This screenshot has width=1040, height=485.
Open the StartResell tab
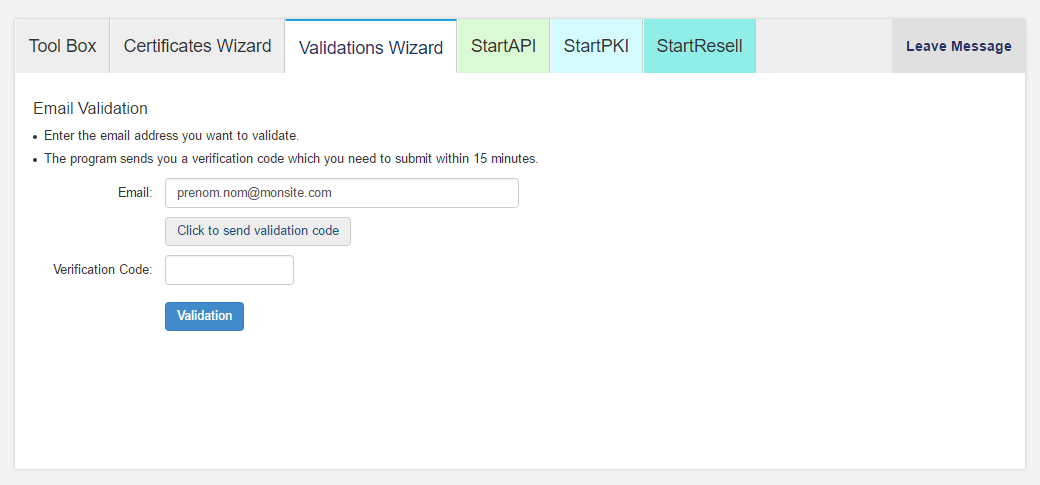point(700,46)
